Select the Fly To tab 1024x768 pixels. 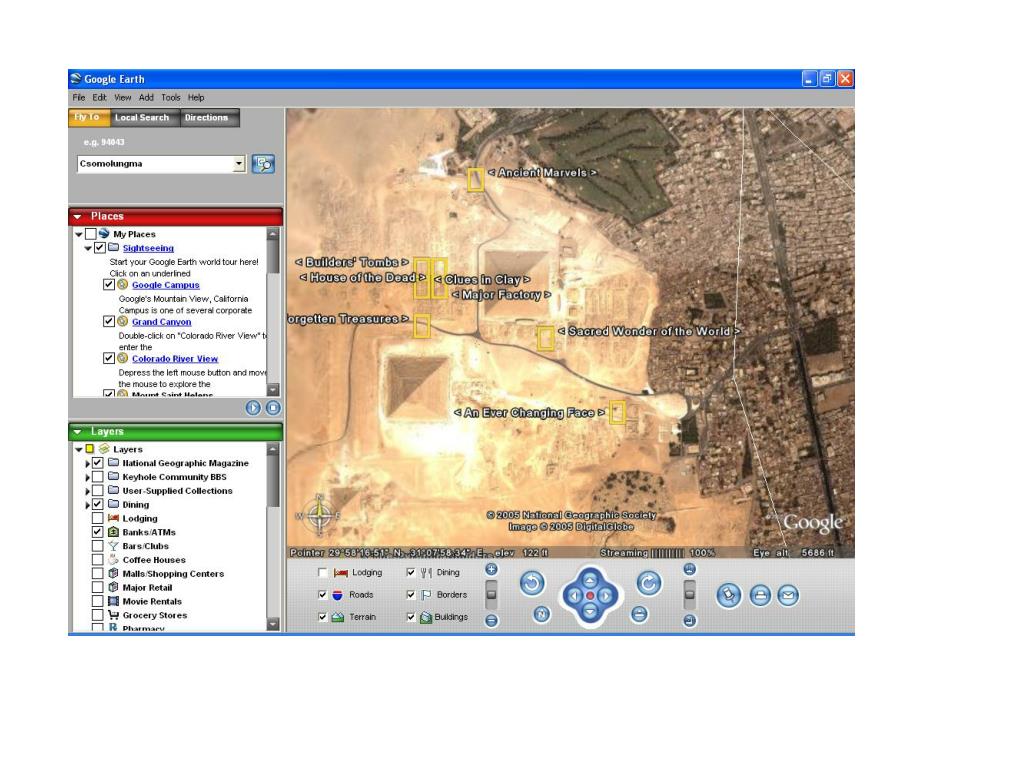tap(87, 117)
